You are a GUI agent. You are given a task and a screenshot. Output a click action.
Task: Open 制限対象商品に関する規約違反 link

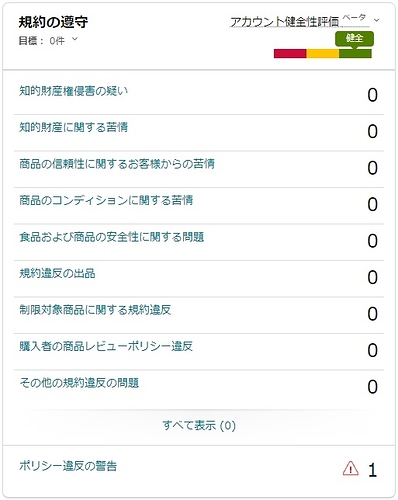95,310
